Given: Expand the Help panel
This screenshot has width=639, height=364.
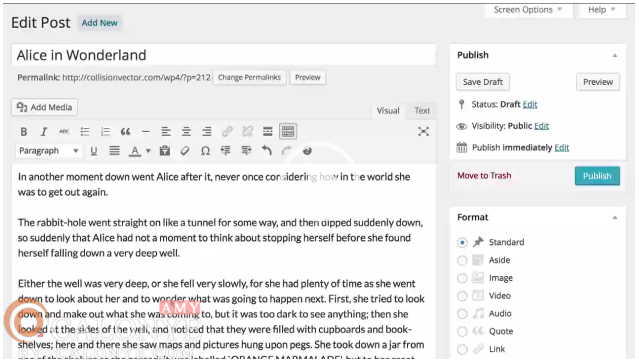Looking at the screenshot, I should click(601, 10).
